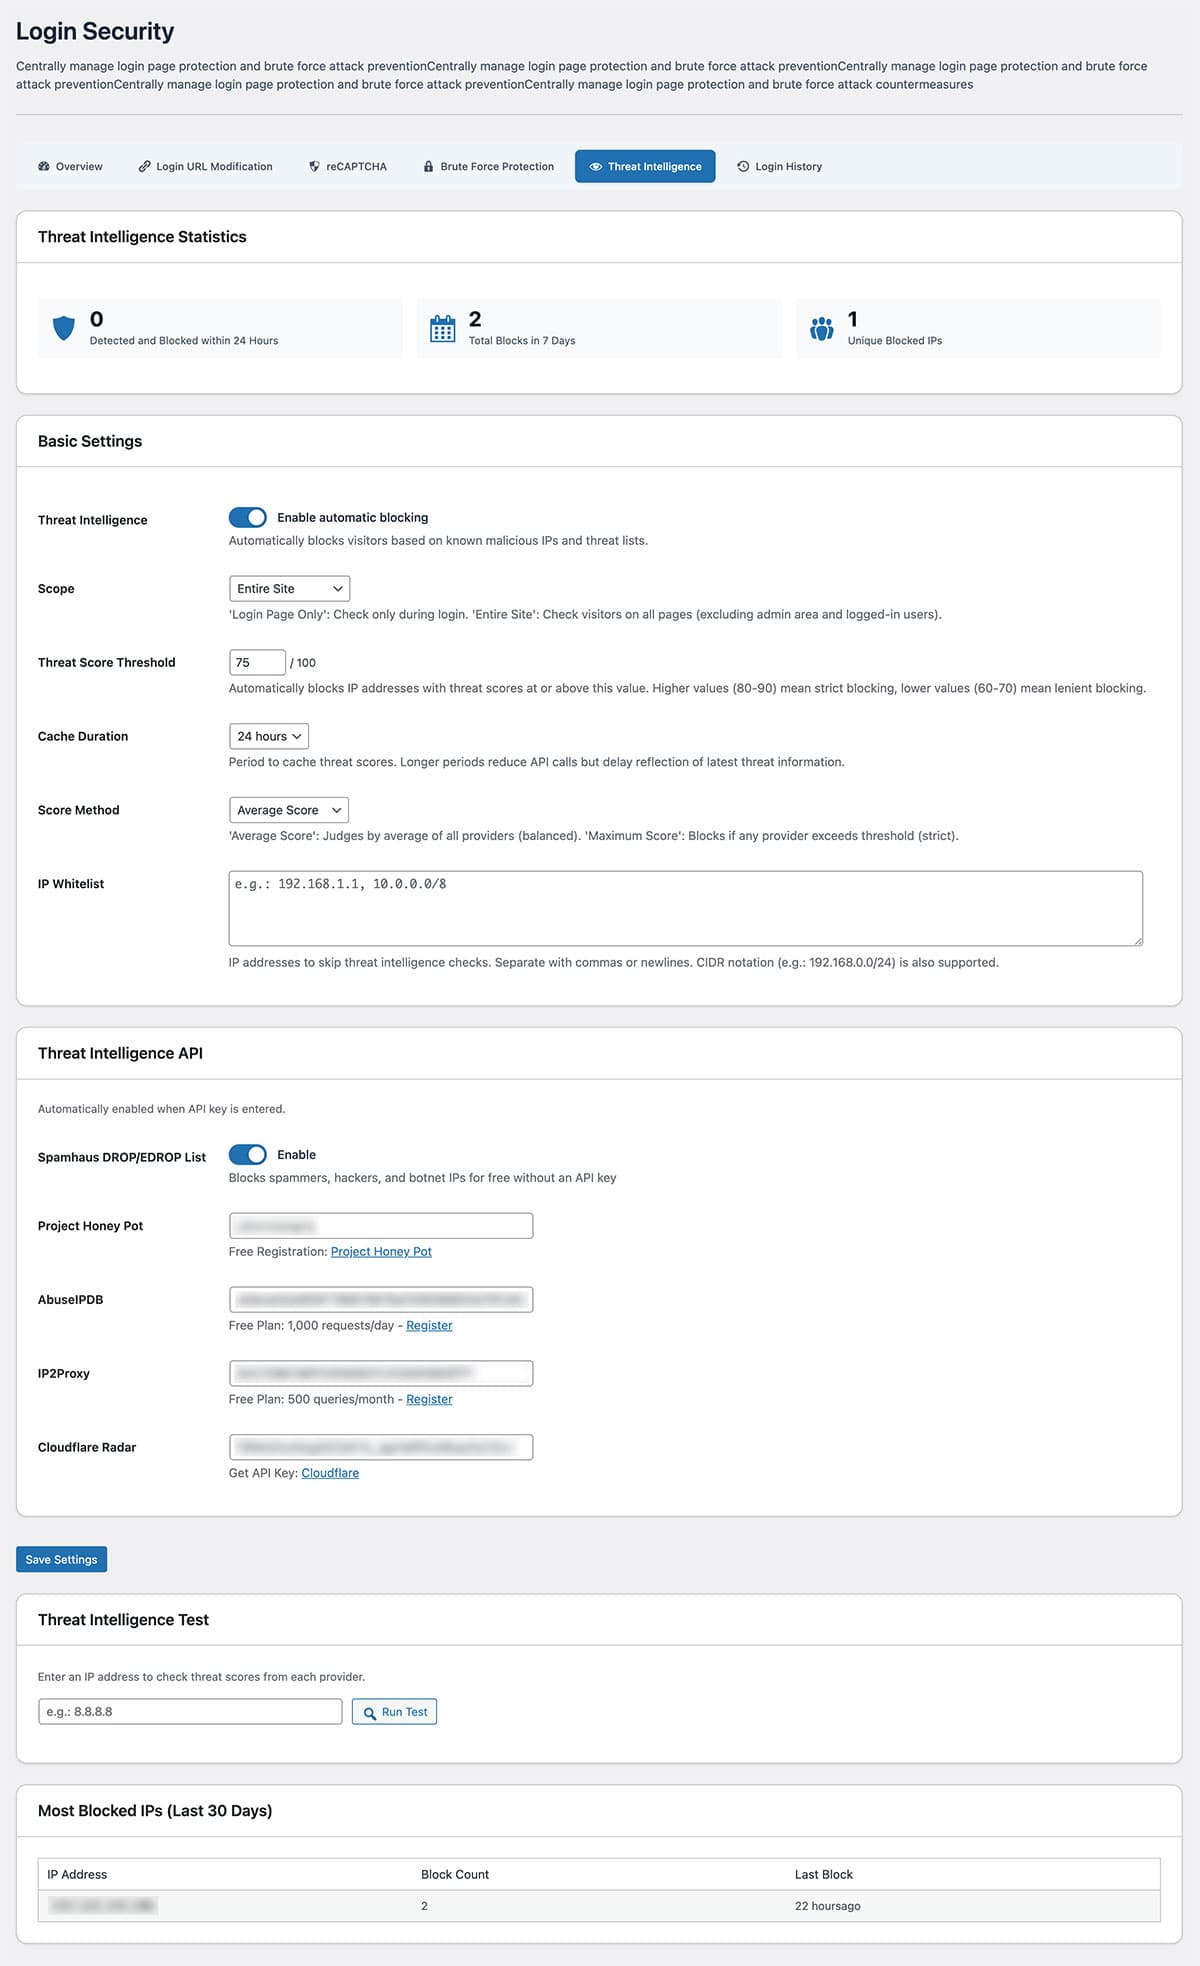Open the reCAPTCHA tab
Screen dimensions: 1200x1966
[347, 167]
